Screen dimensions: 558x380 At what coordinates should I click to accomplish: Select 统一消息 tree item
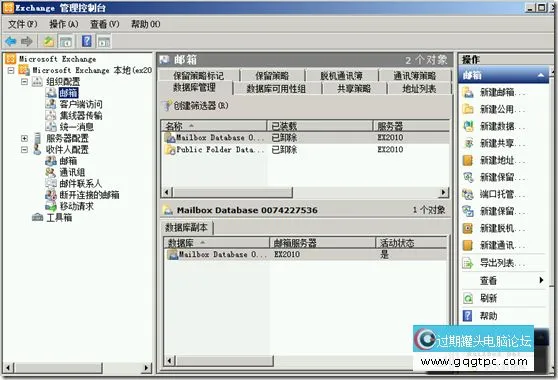tap(77, 127)
